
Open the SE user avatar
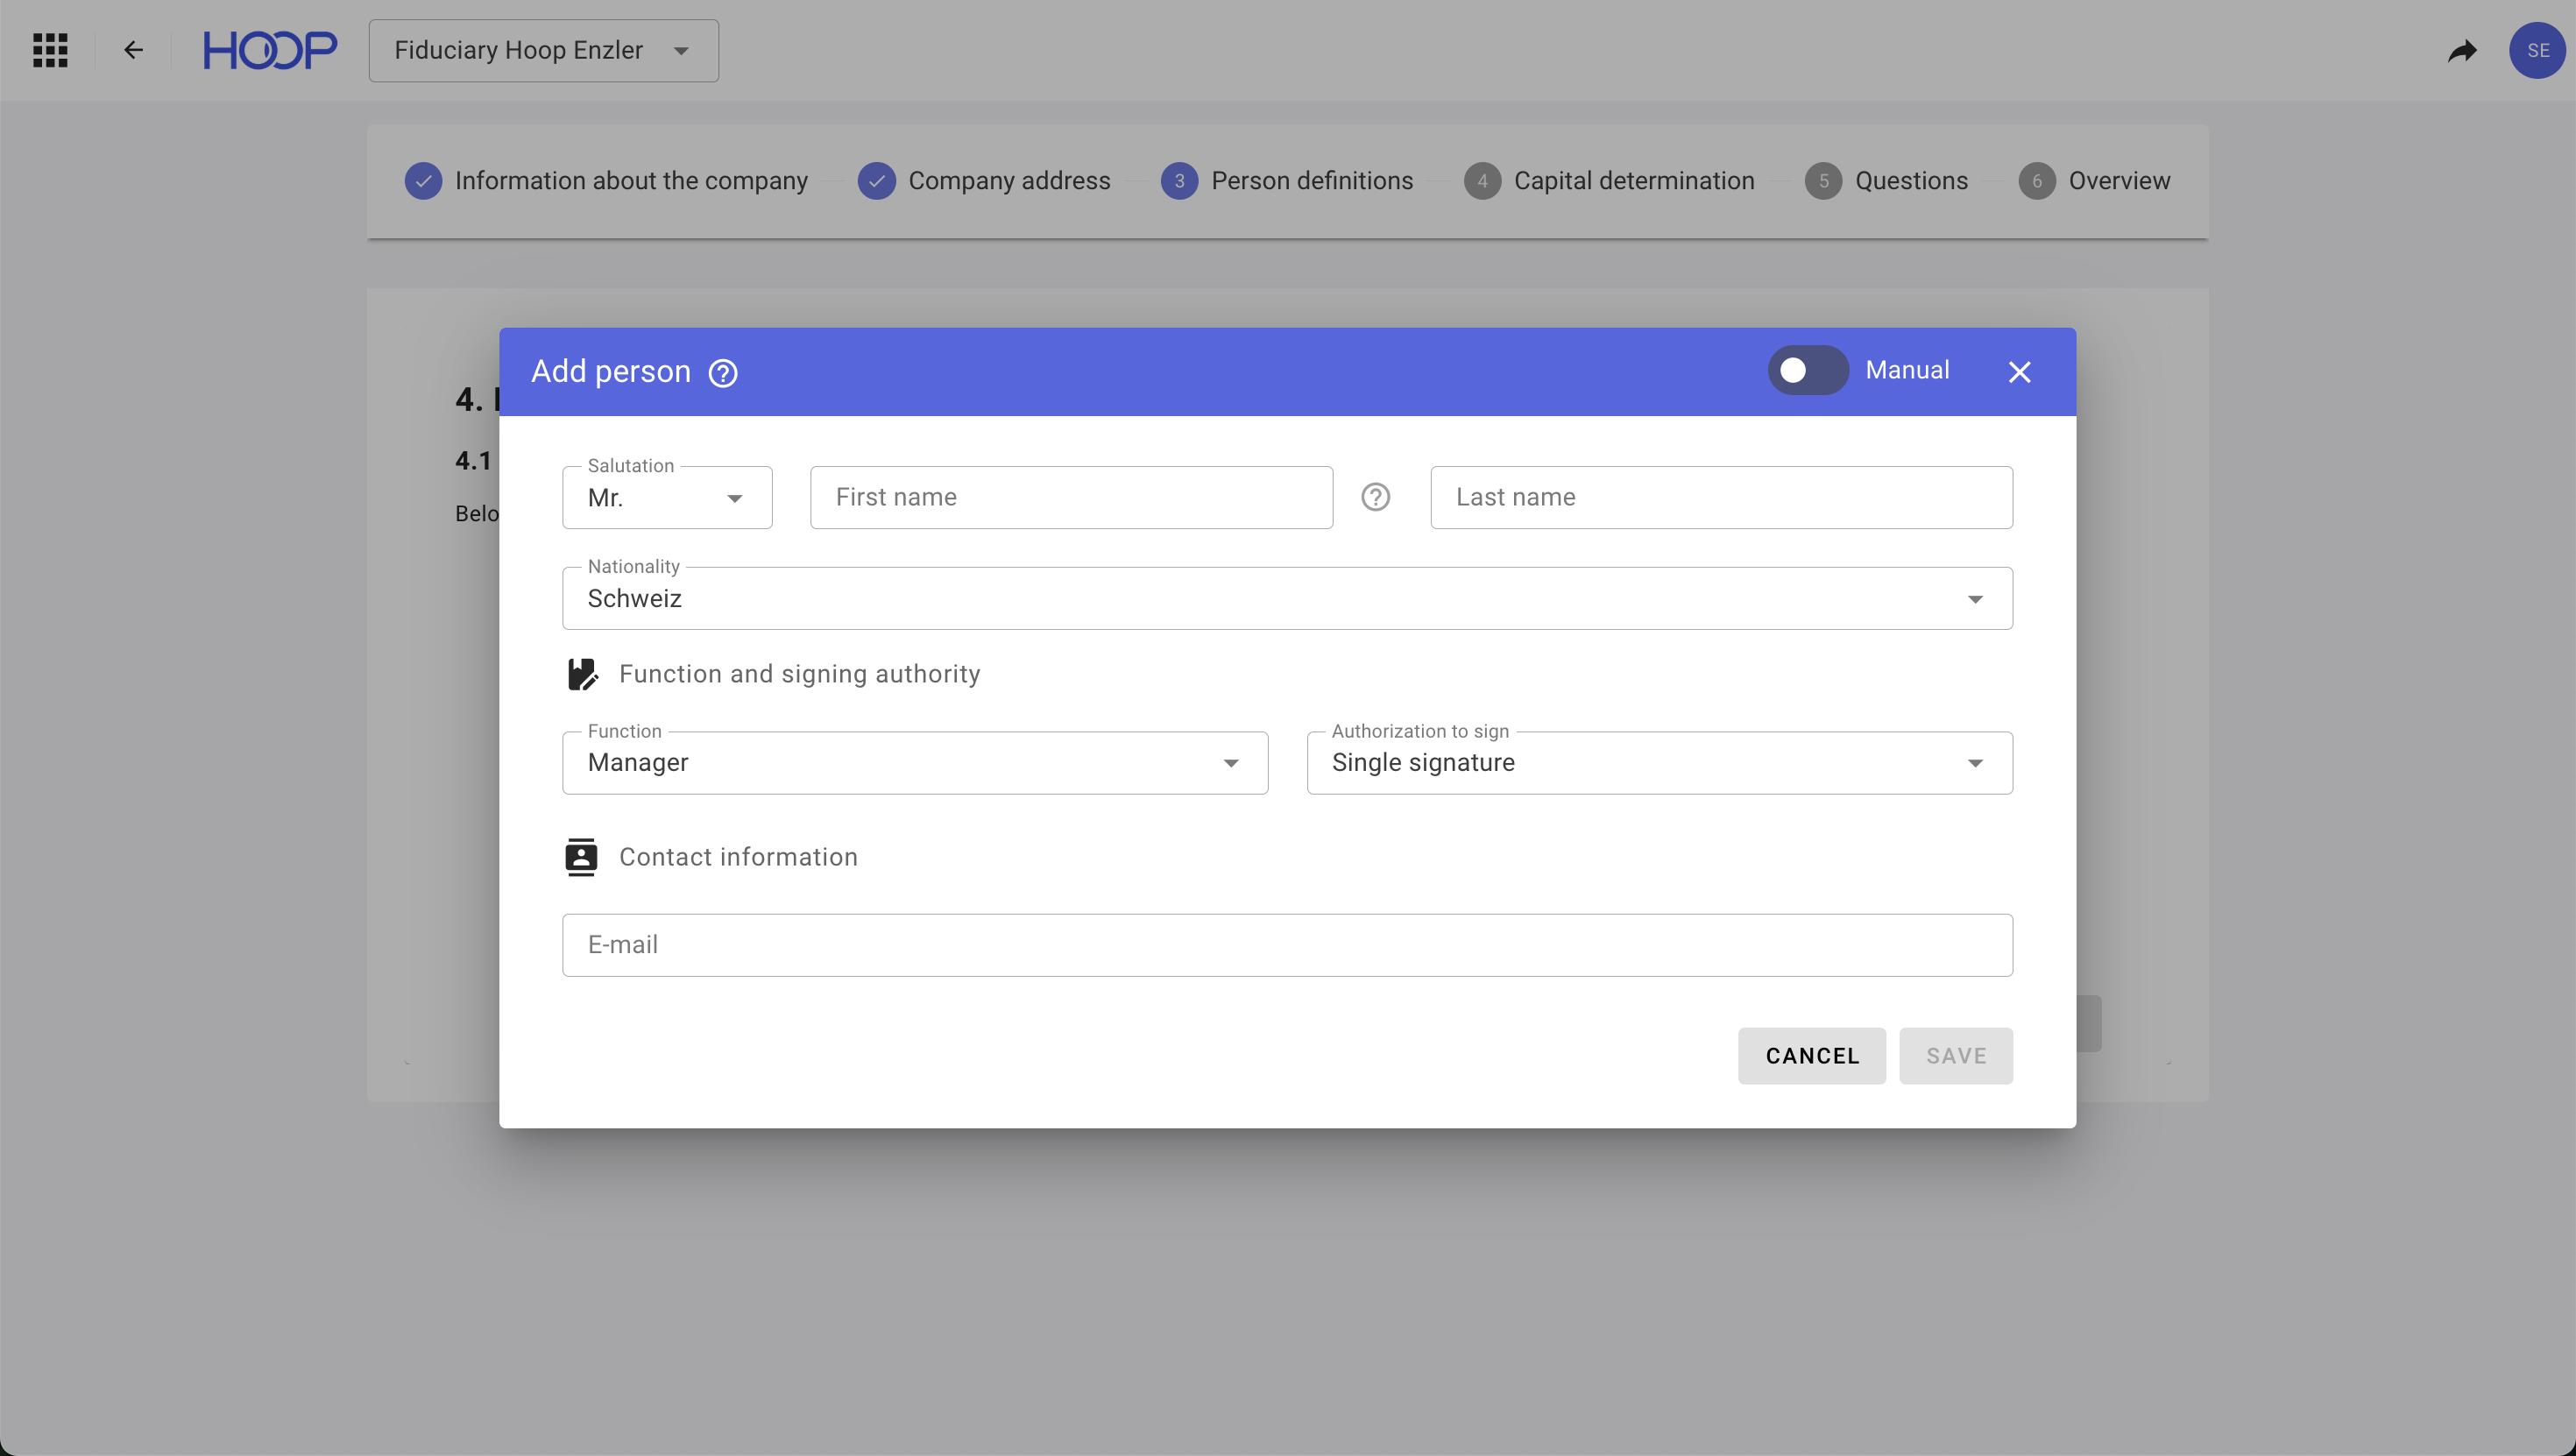tap(2537, 50)
